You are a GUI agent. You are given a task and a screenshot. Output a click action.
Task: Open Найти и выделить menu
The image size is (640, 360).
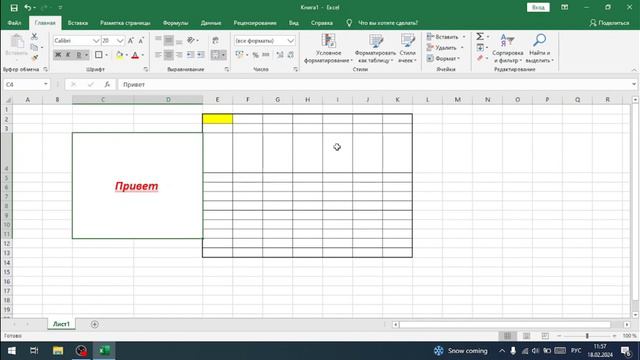pyautogui.click(x=539, y=48)
